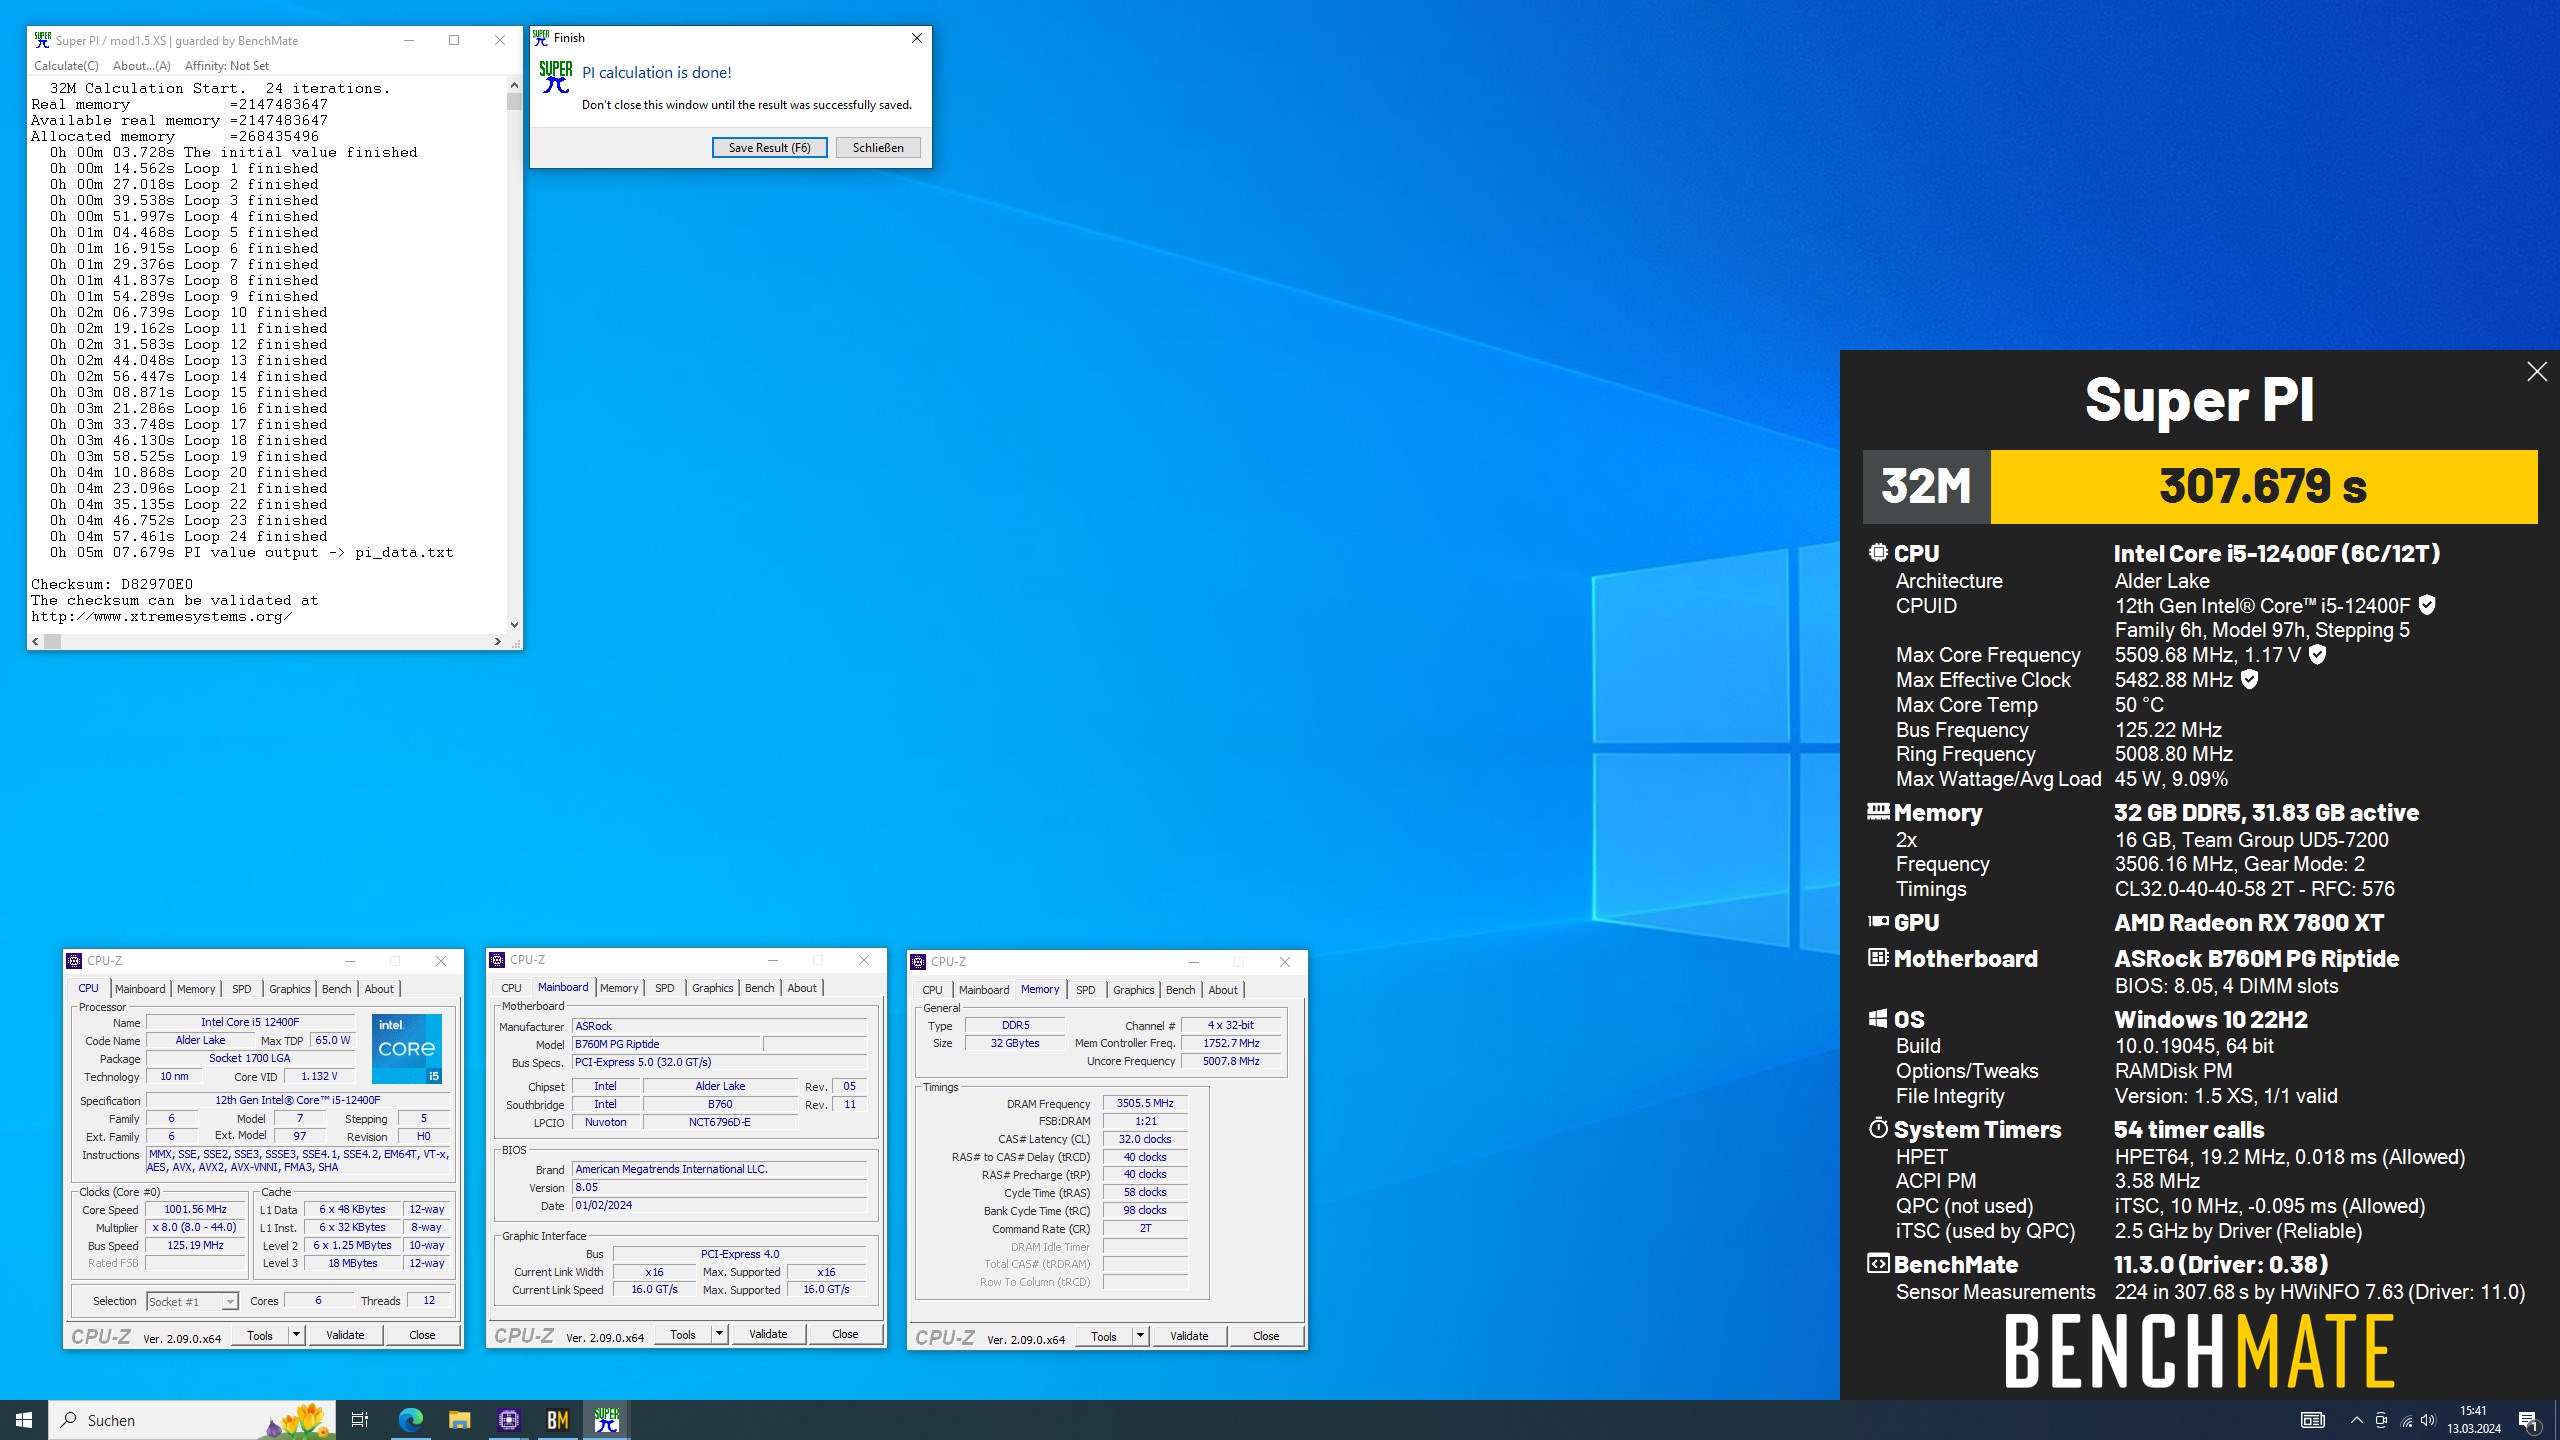Switch to CPU tab in Mainboard CPU-Z window
2560x1440 pixels.
[511, 988]
